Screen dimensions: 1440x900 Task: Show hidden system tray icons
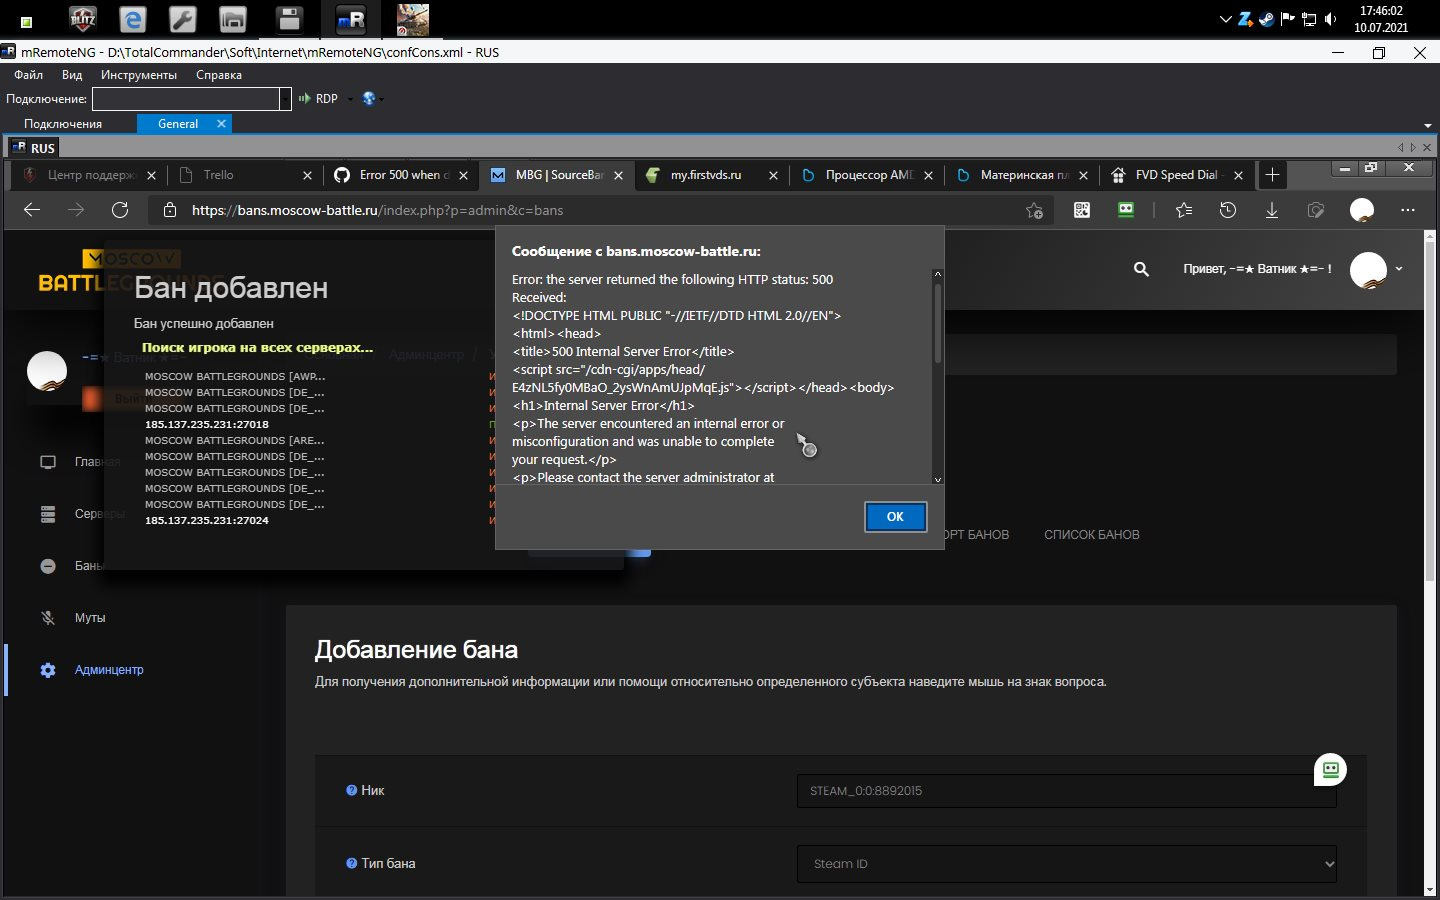[1226, 19]
